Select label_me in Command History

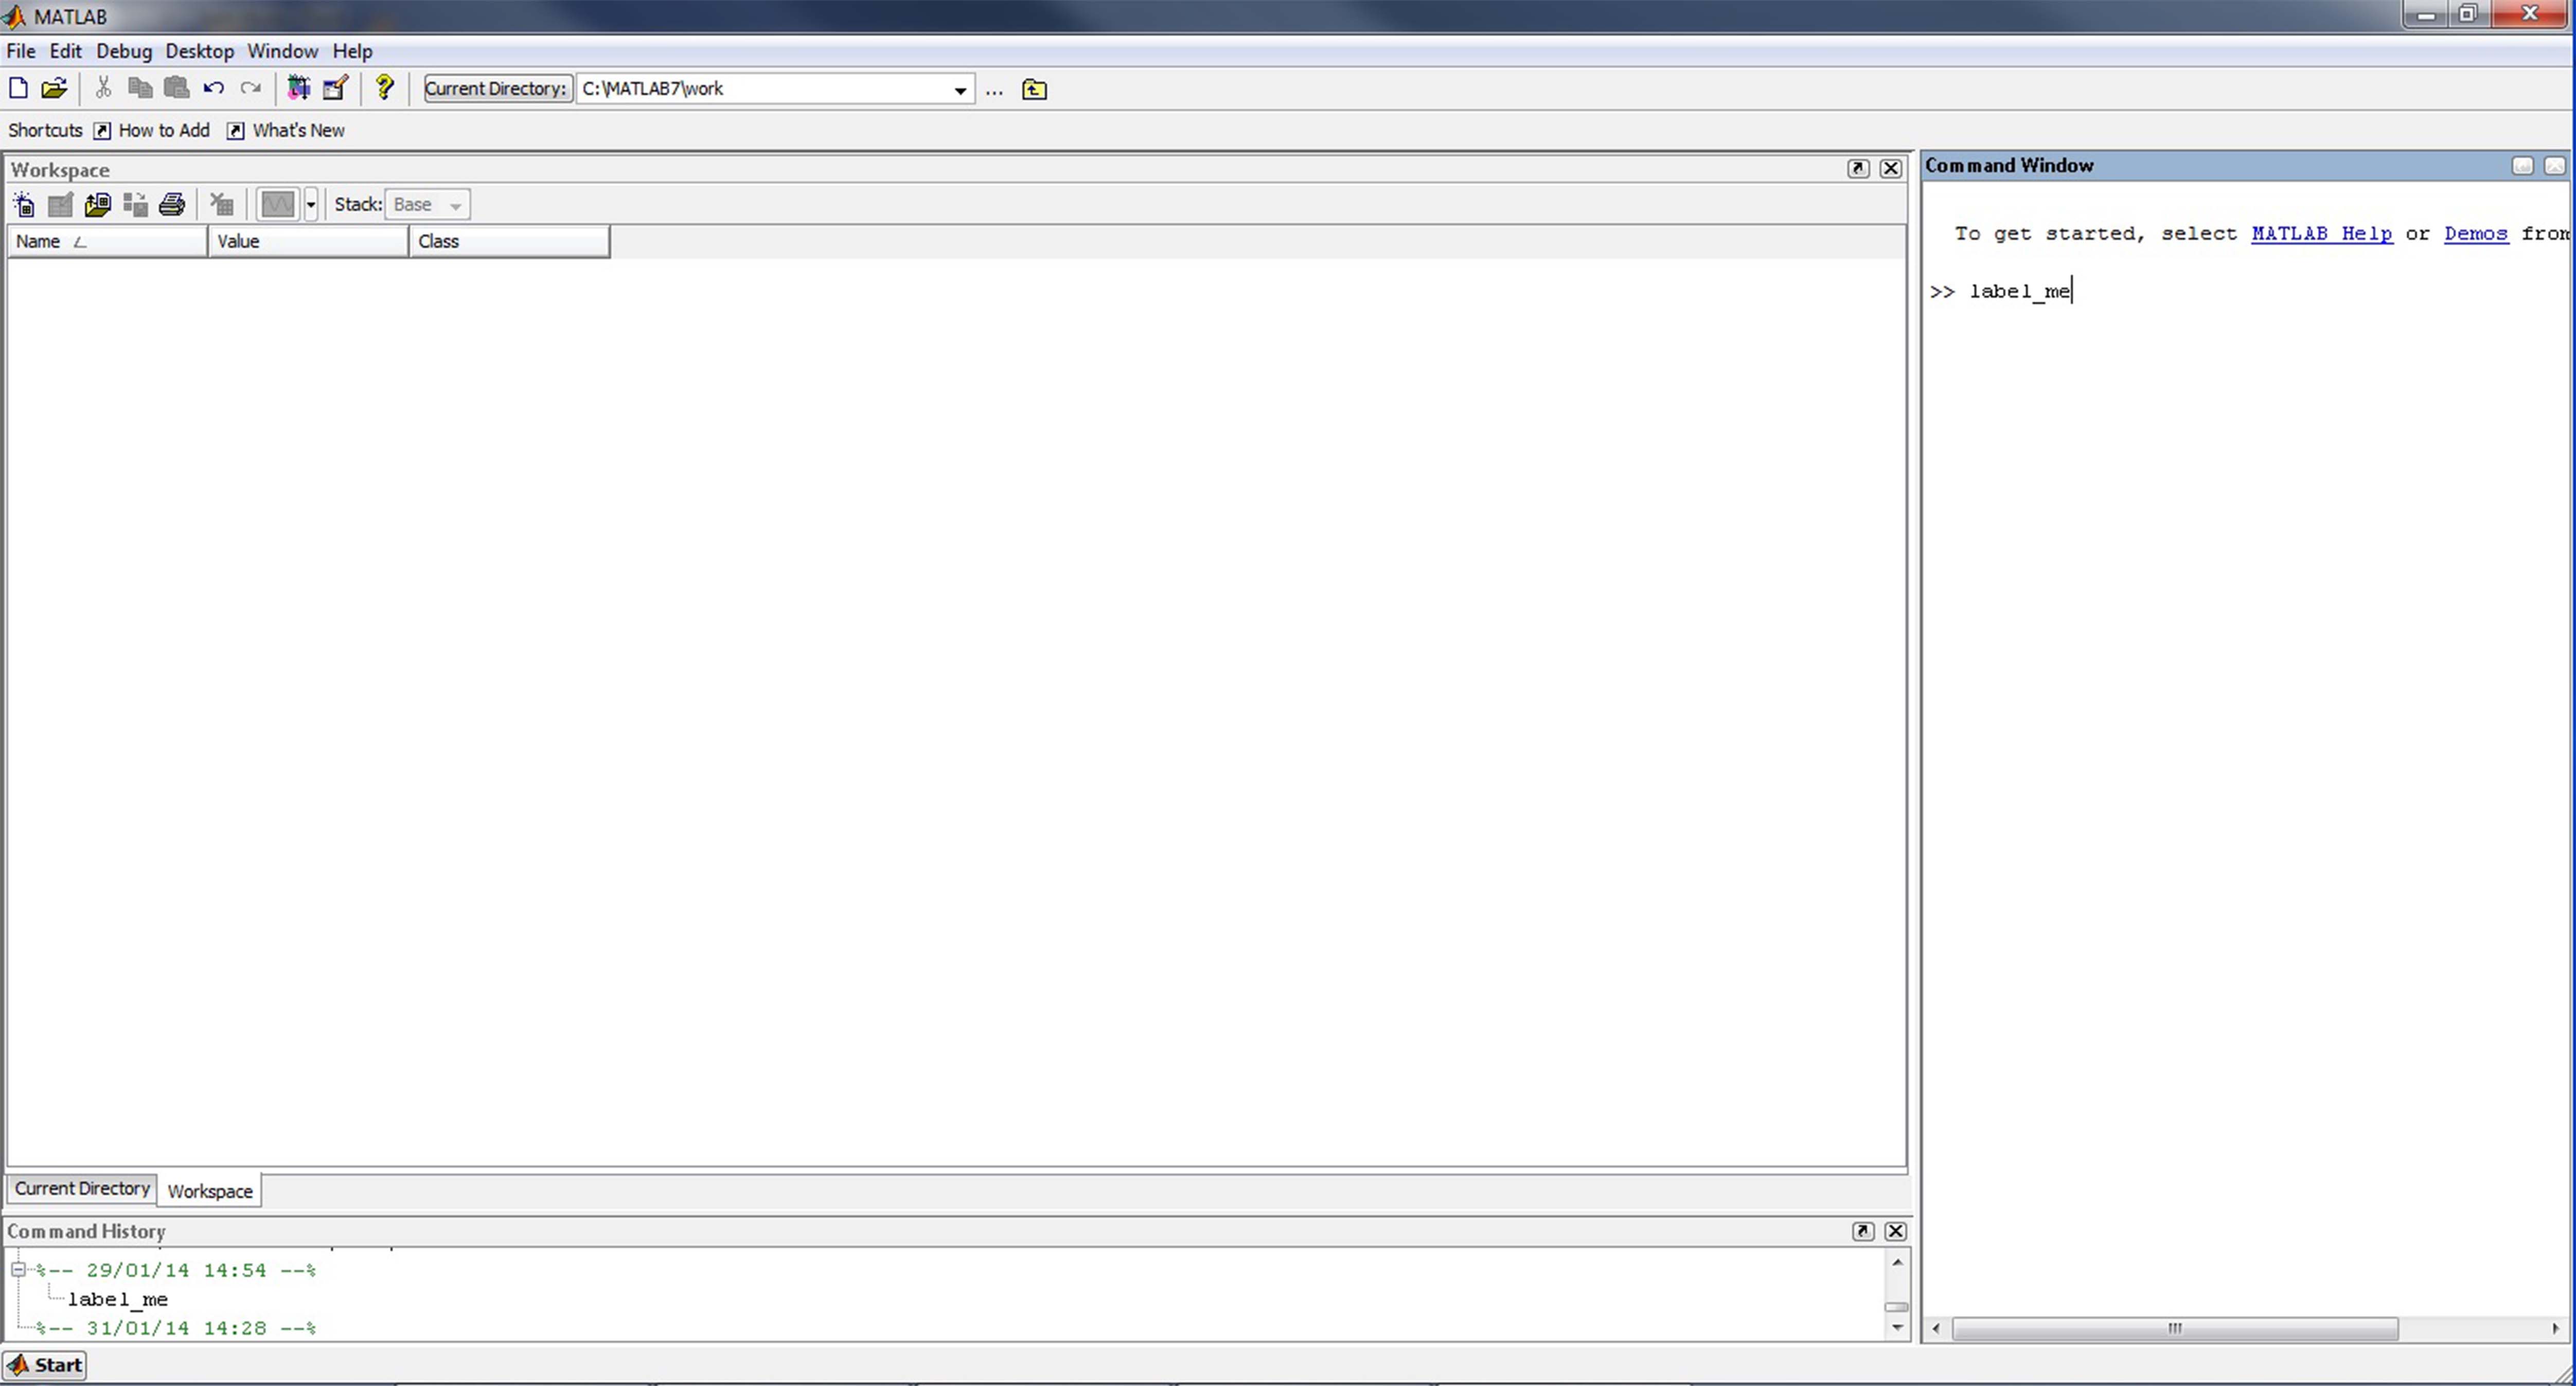click(118, 1299)
